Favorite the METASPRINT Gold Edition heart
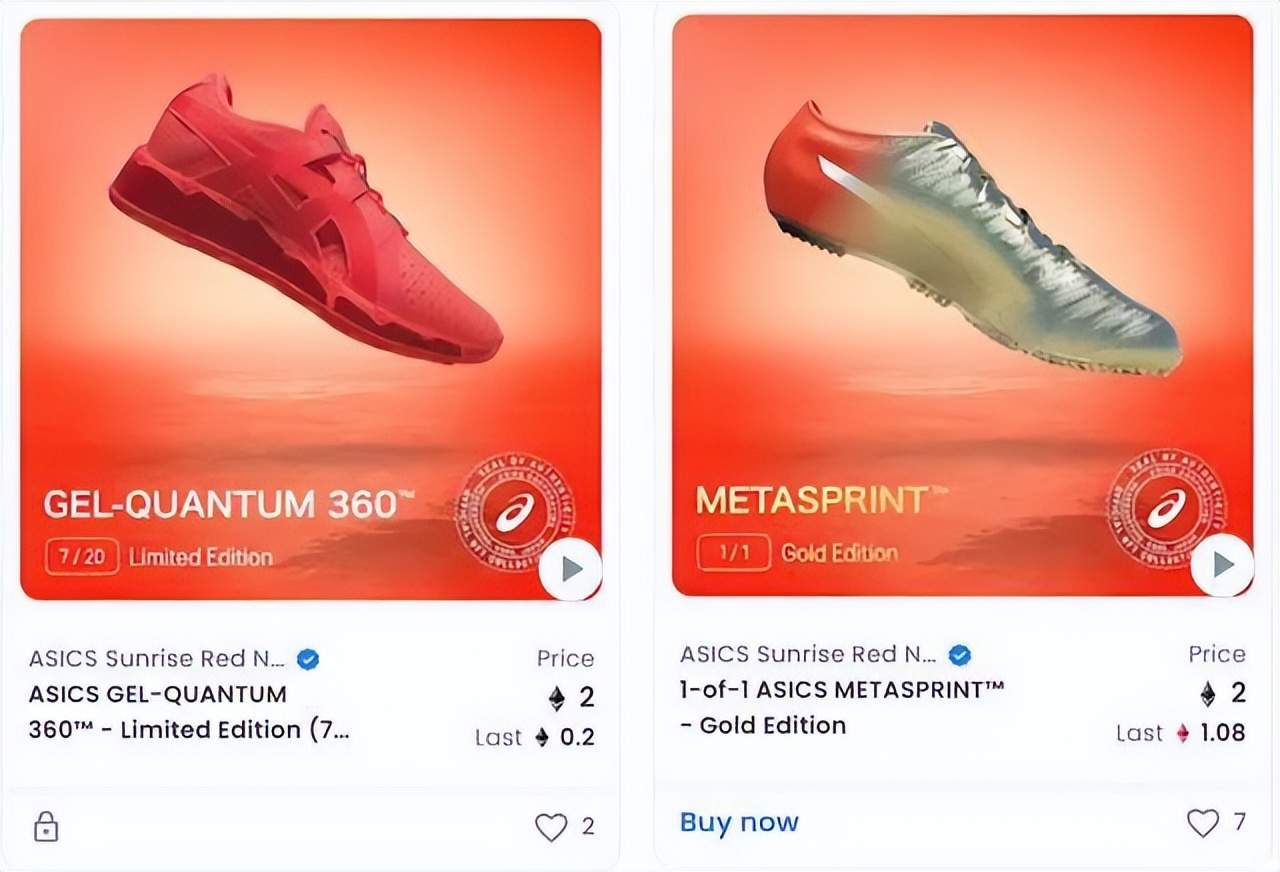Viewport: 1280px width, 872px height. [x=1203, y=823]
